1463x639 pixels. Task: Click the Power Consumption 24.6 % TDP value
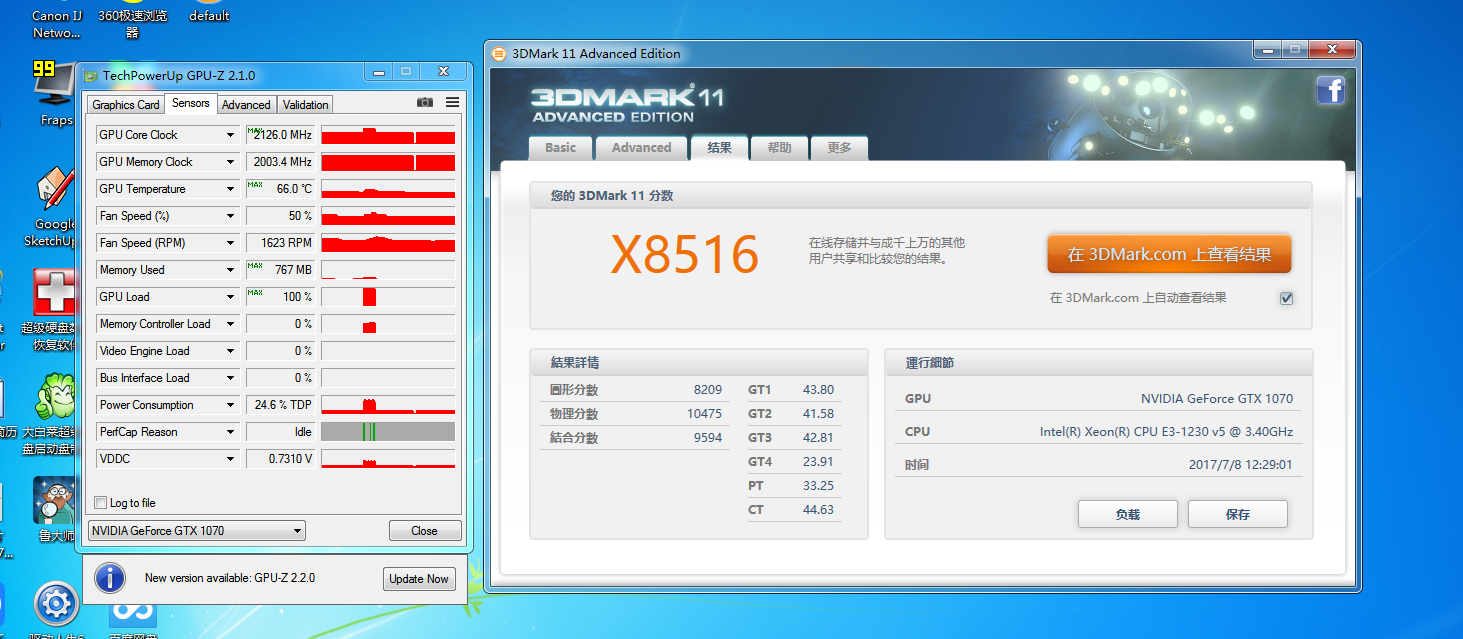[280, 405]
